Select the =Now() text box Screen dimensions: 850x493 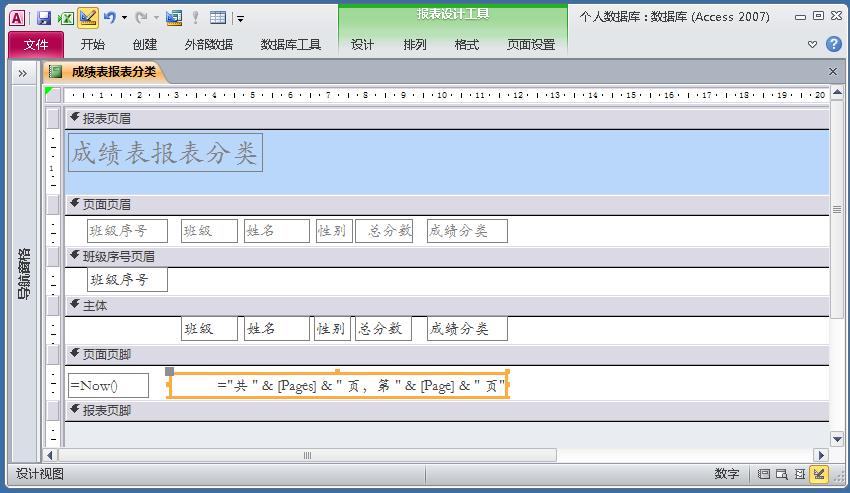coord(108,386)
